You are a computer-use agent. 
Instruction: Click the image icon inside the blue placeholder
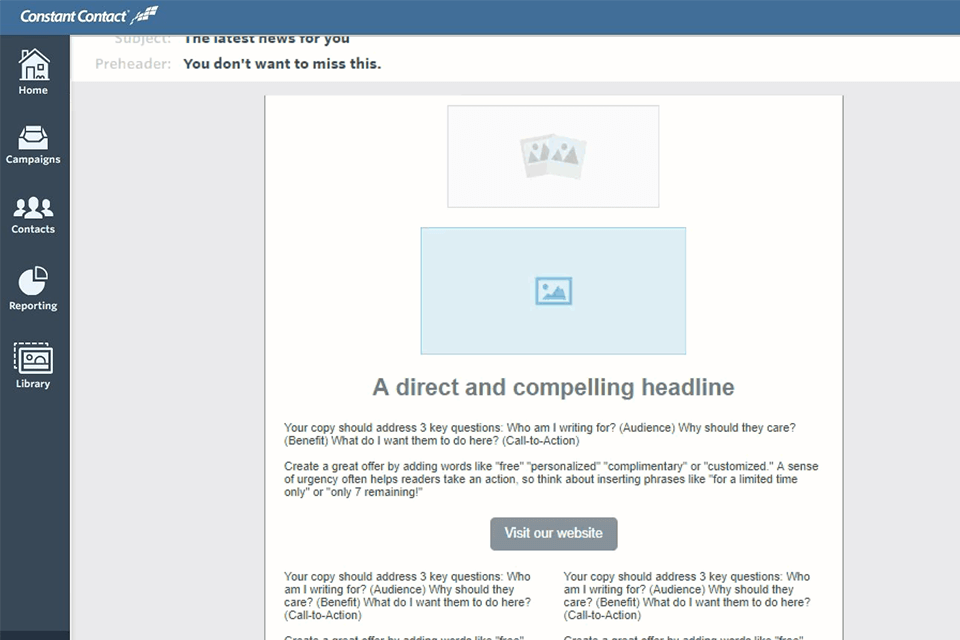tap(553, 290)
